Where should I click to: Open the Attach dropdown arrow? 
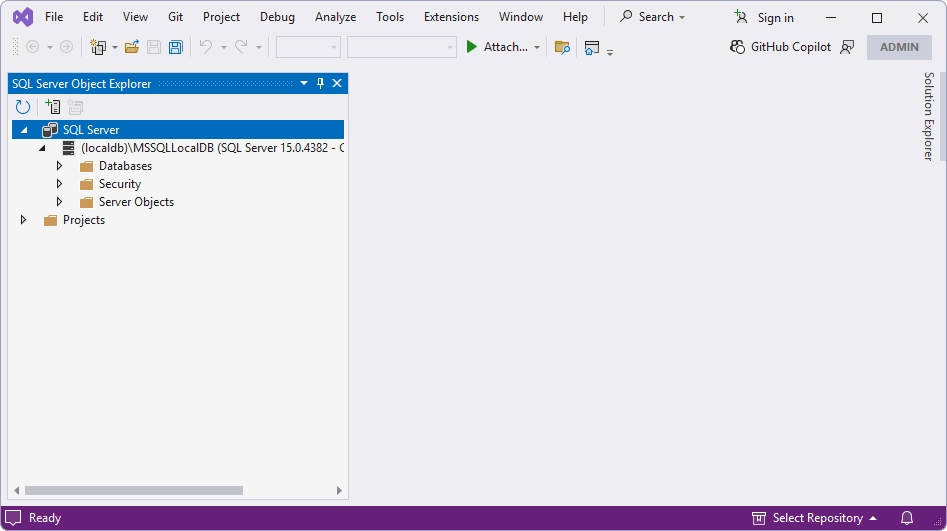pos(537,47)
